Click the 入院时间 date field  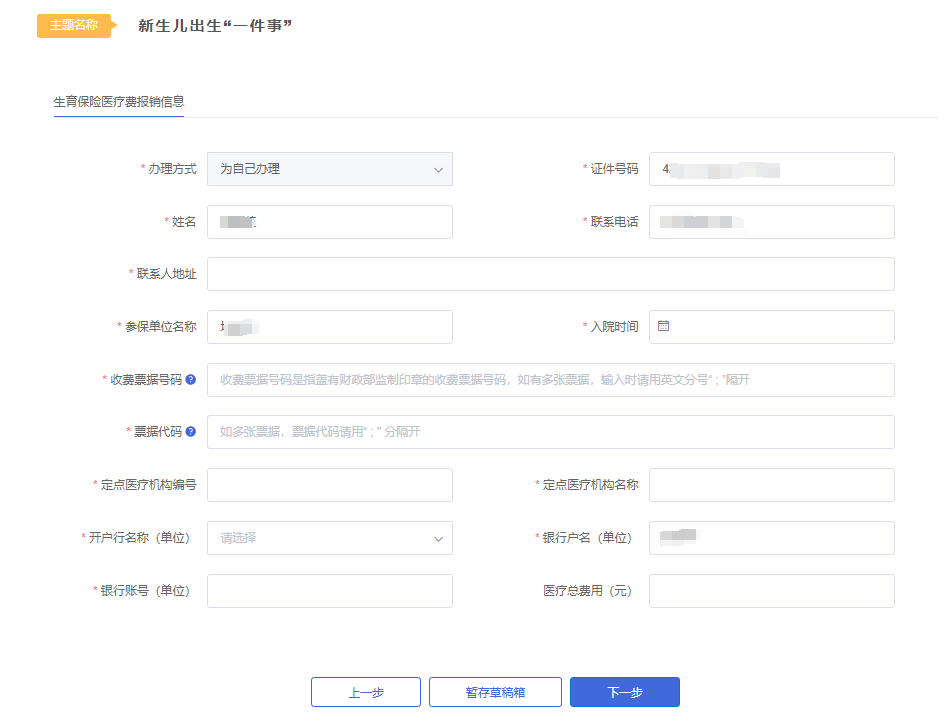pyautogui.click(x=771, y=327)
